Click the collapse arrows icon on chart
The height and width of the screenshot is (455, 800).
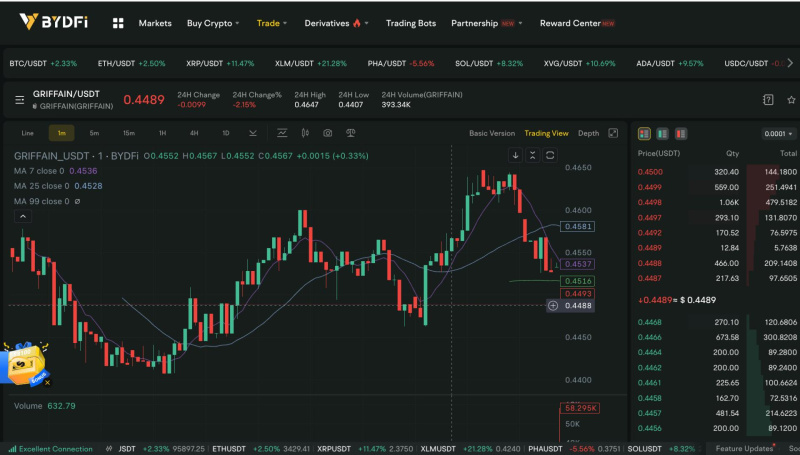pyautogui.click(x=533, y=155)
